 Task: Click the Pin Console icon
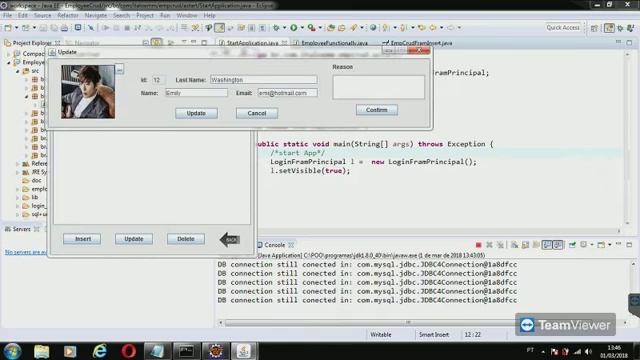click(572, 245)
